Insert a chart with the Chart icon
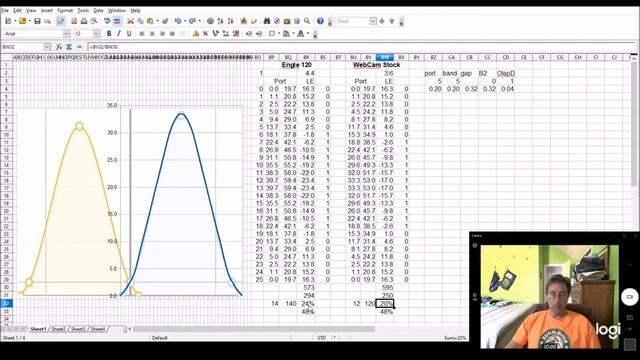The height and width of the screenshot is (360, 640). click(x=244, y=21)
